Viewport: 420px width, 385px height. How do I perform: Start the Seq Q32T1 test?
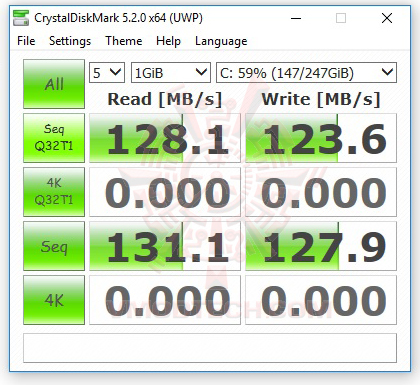coord(54,138)
